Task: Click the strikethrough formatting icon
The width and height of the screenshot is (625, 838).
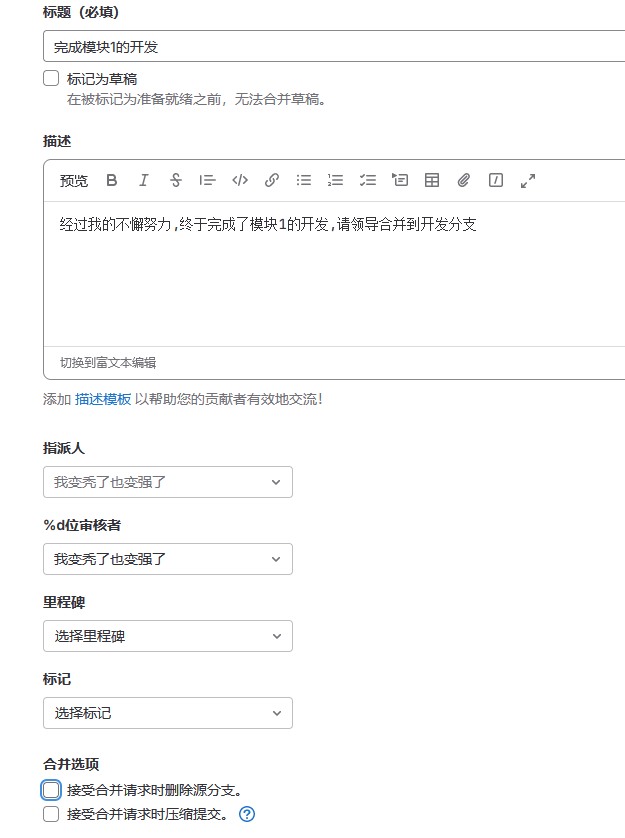Action: pyautogui.click(x=176, y=181)
